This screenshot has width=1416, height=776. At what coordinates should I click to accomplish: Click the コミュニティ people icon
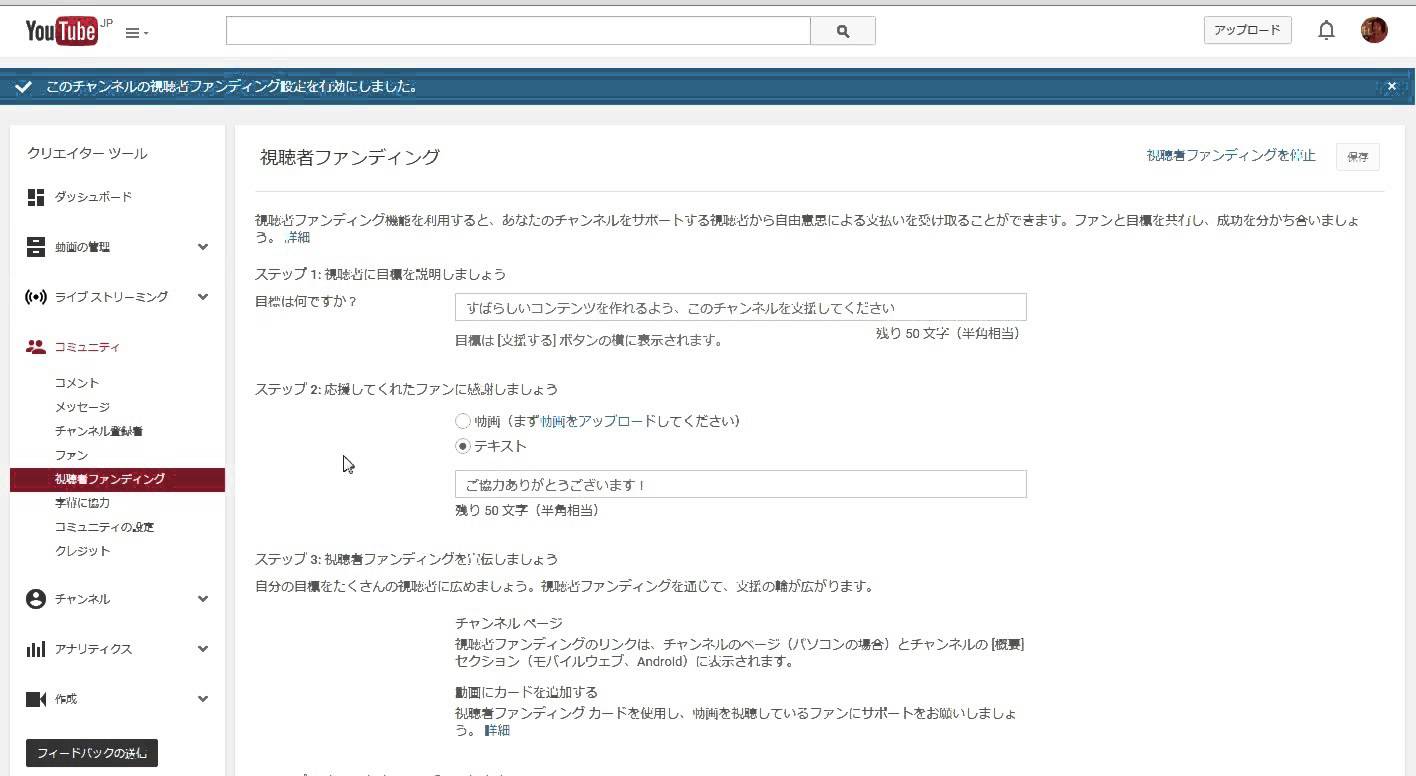point(36,347)
